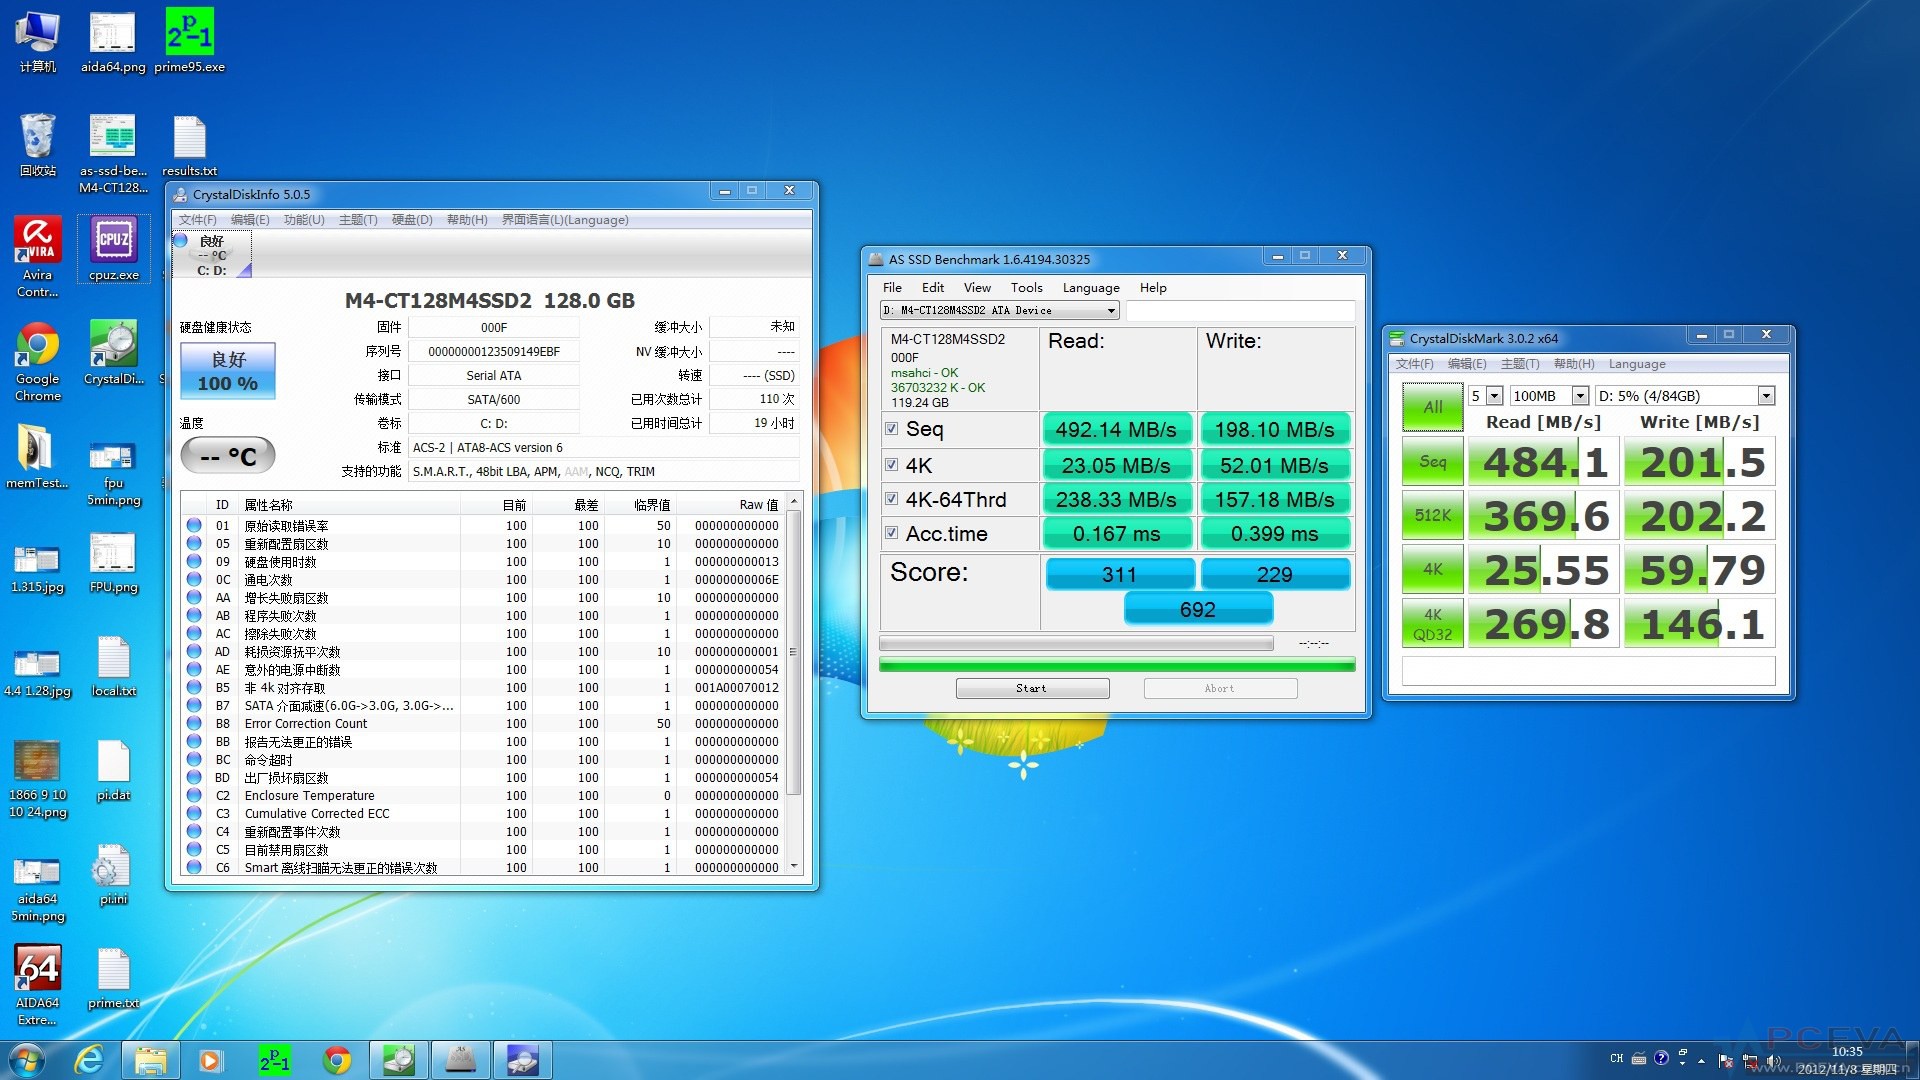Click the Start button in AS SSD Benchmark
1920x1080 pixels.
[x=1032, y=688]
